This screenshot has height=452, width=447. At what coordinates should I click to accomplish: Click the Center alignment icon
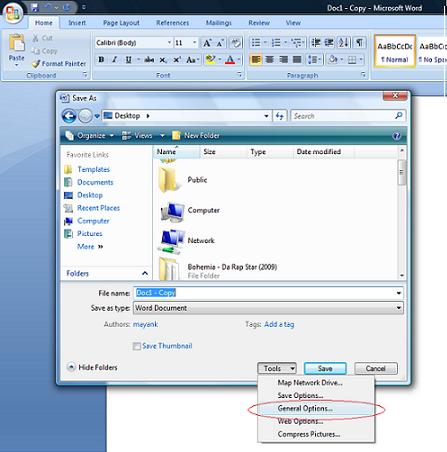coord(269,60)
